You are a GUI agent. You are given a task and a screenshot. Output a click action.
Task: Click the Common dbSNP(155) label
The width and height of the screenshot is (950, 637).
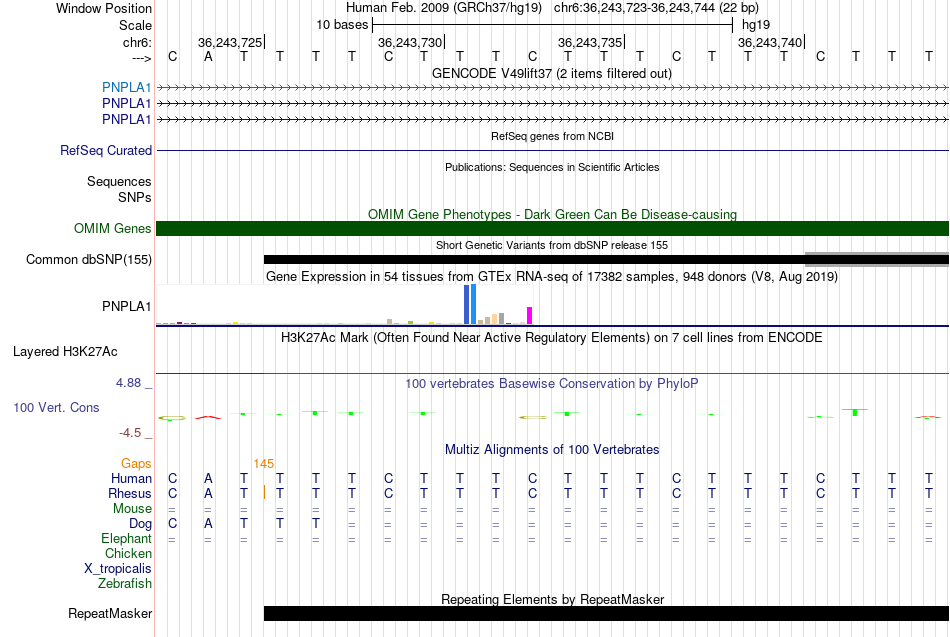click(88, 259)
